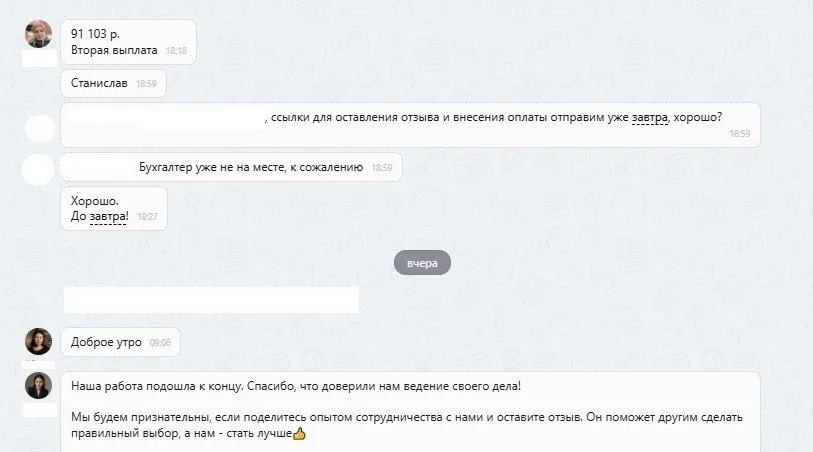This screenshot has width=813, height=452.
Task: Click the blank avatar beside the "Бухгалтер" message
Action: coord(38,169)
